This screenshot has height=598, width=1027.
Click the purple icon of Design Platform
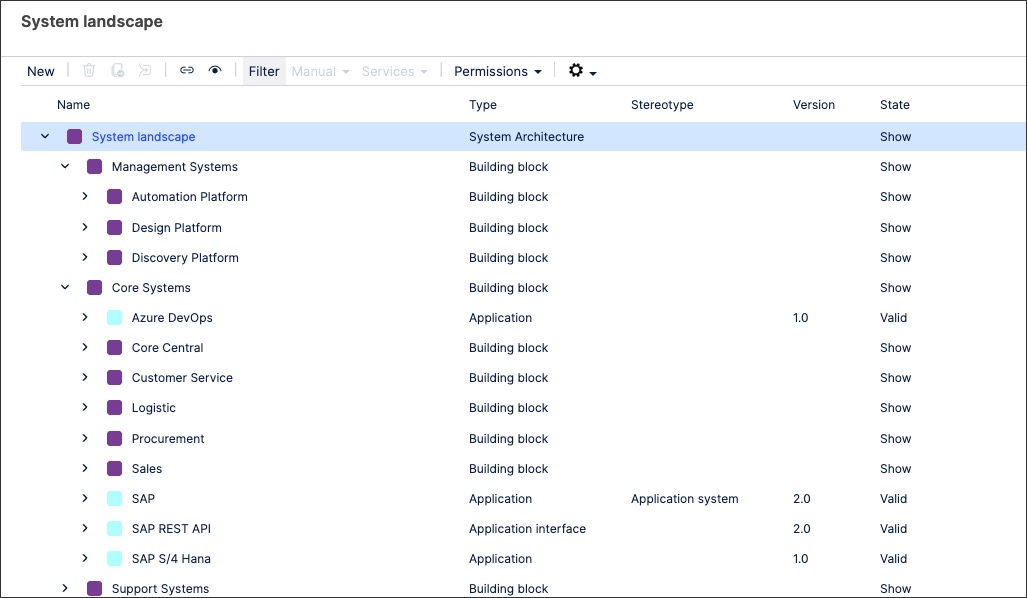115,227
